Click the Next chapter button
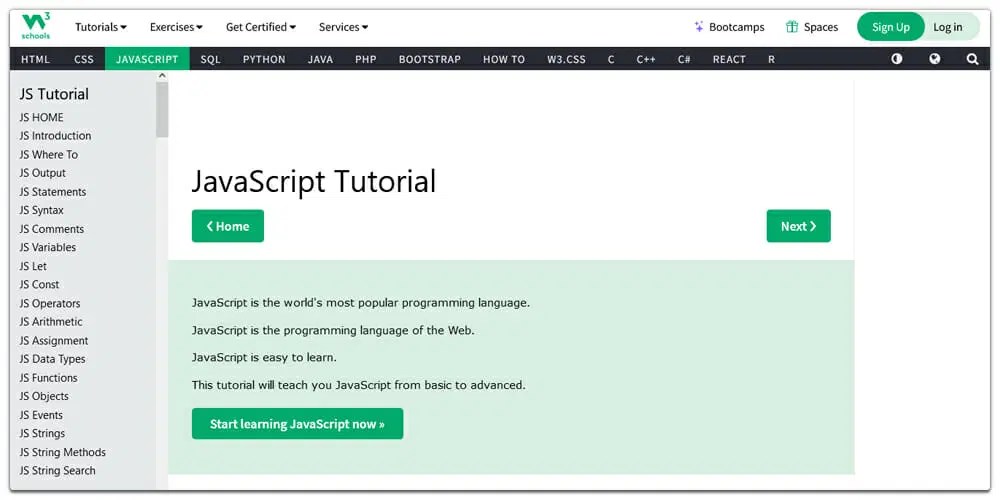The image size is (1000, 500). tap(798, 226)
